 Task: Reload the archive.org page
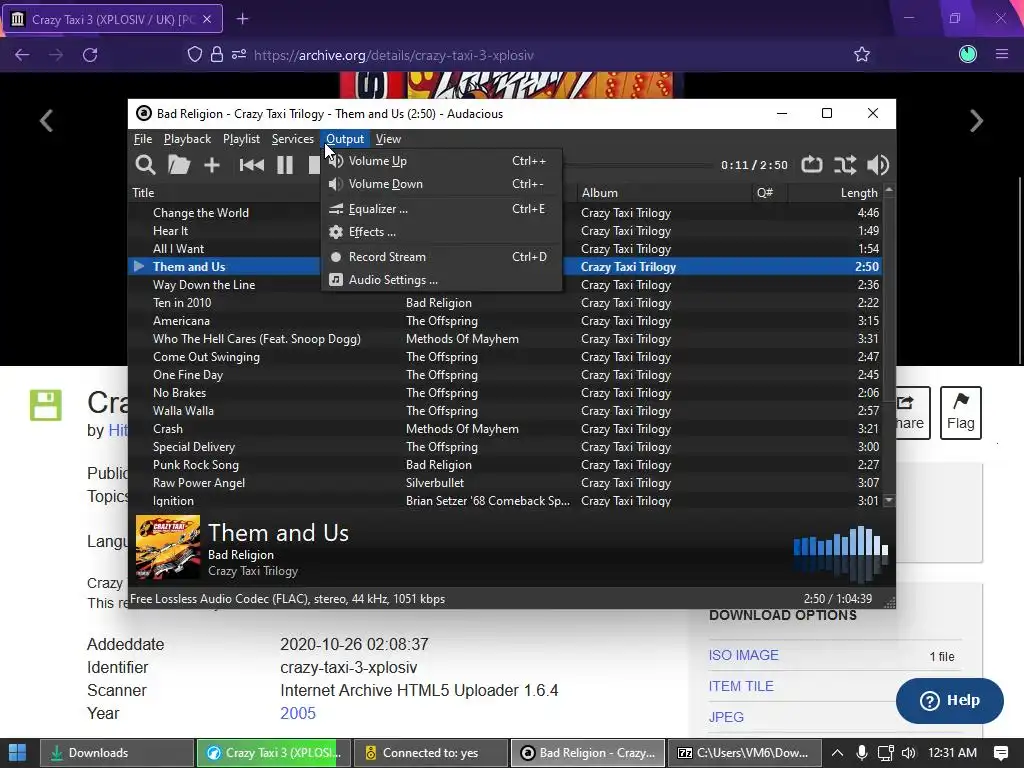[90, 55]
